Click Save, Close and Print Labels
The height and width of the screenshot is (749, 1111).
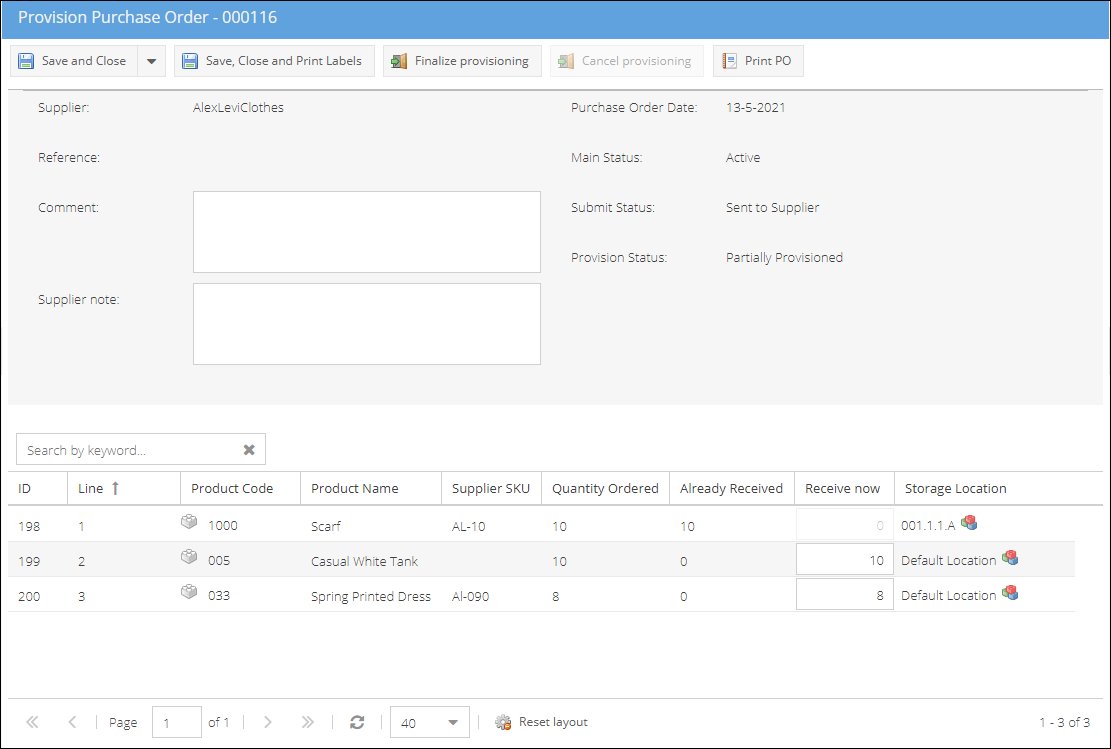pyautogui.click(x=274, y=61)
